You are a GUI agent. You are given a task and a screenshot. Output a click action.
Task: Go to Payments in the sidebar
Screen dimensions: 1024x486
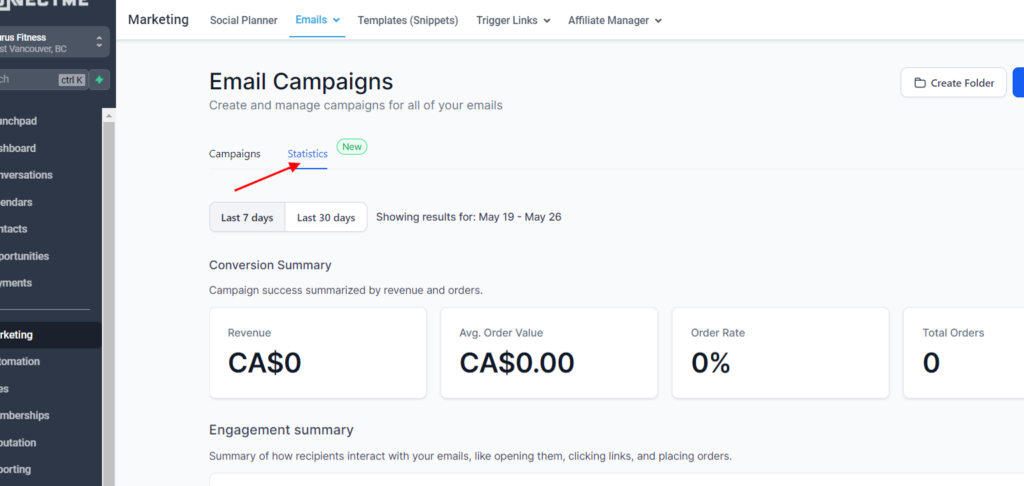point(16,283)
